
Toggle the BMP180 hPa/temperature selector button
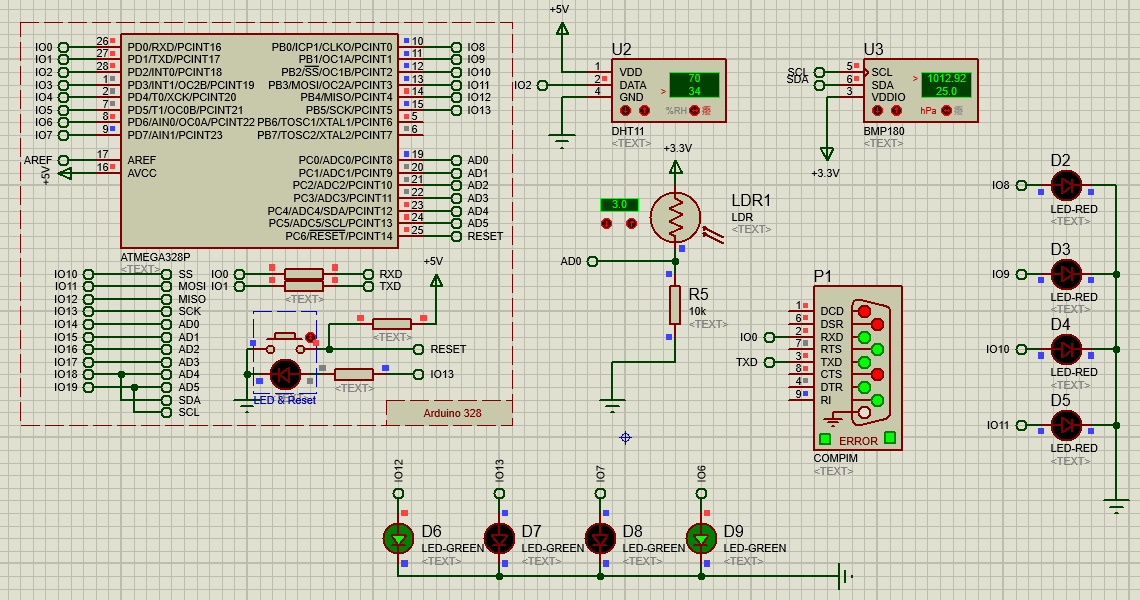pos(945,110)
